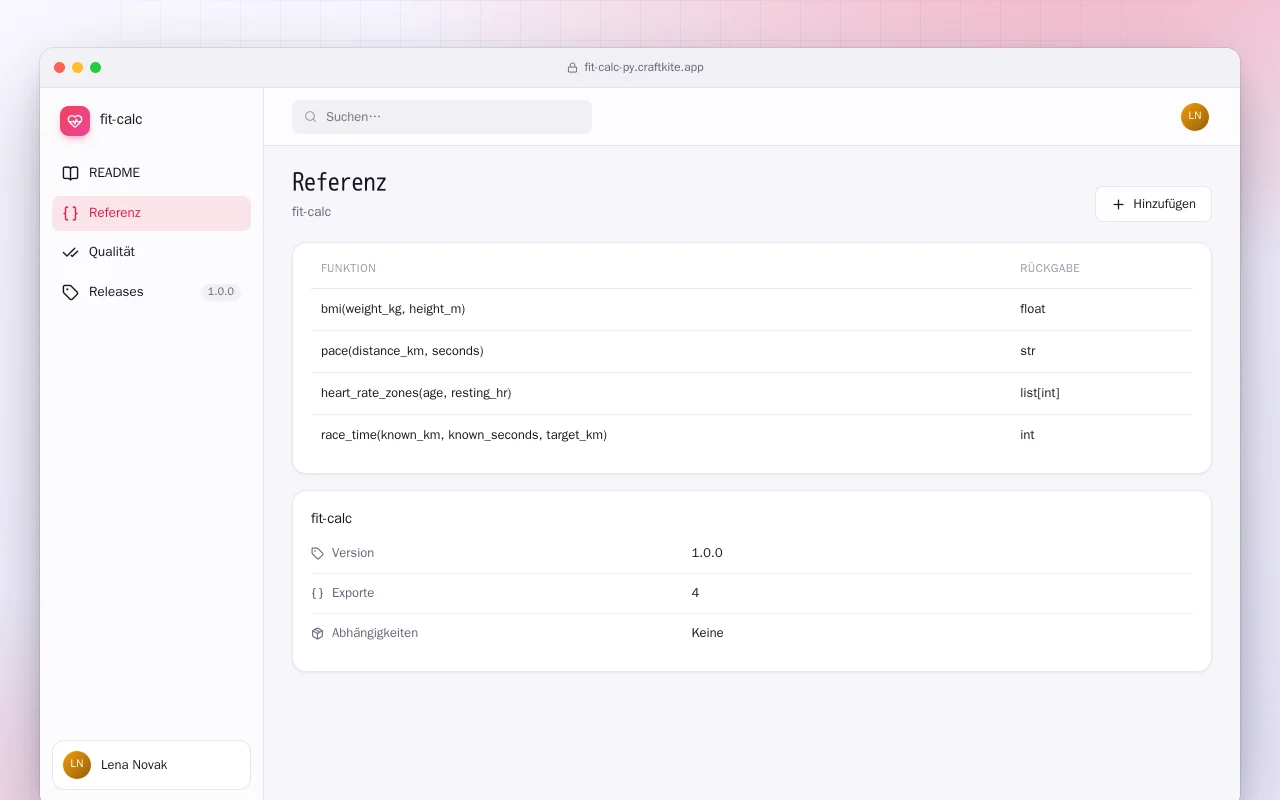Screen dimensions: 1280x800
Task: Click the tag icon beside Version
Action: click(x=318, y=553)
